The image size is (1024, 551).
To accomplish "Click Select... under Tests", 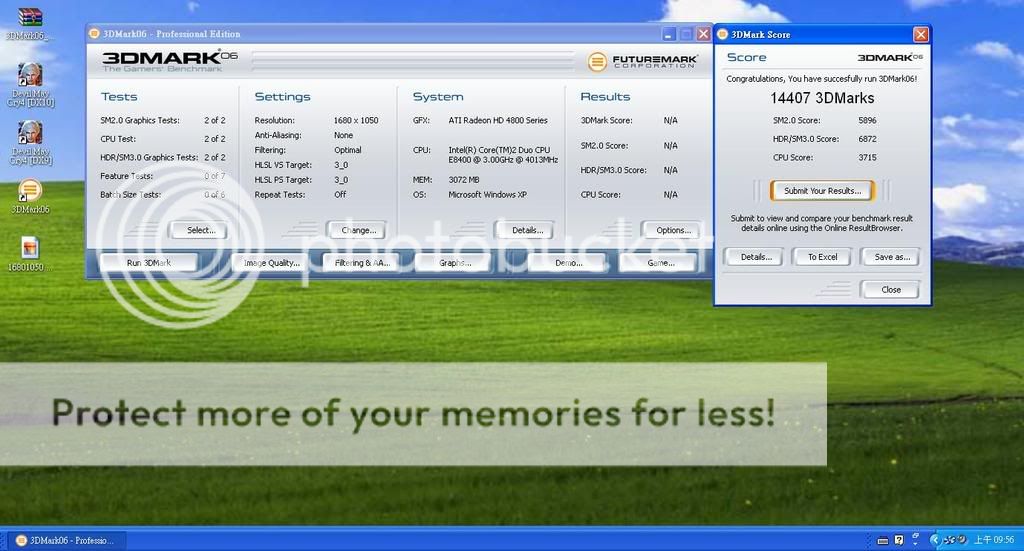I will (x=200, y=230).
